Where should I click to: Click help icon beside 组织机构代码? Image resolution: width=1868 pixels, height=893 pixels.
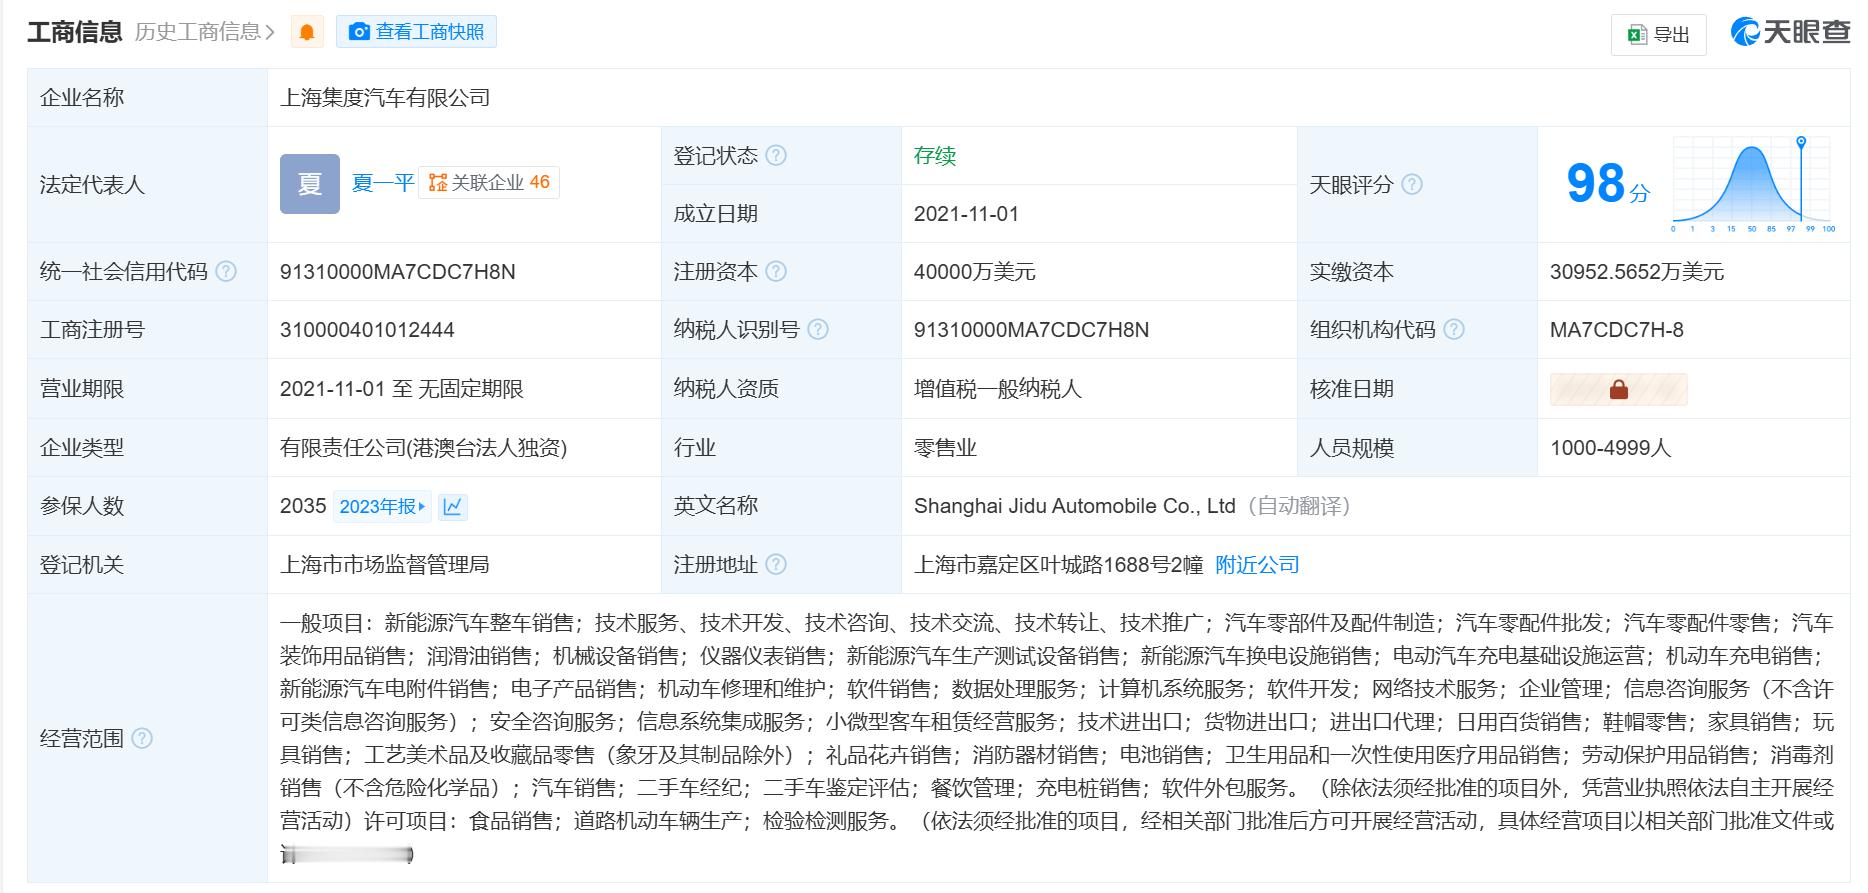pyautogui.click(x=1454, y=329)
